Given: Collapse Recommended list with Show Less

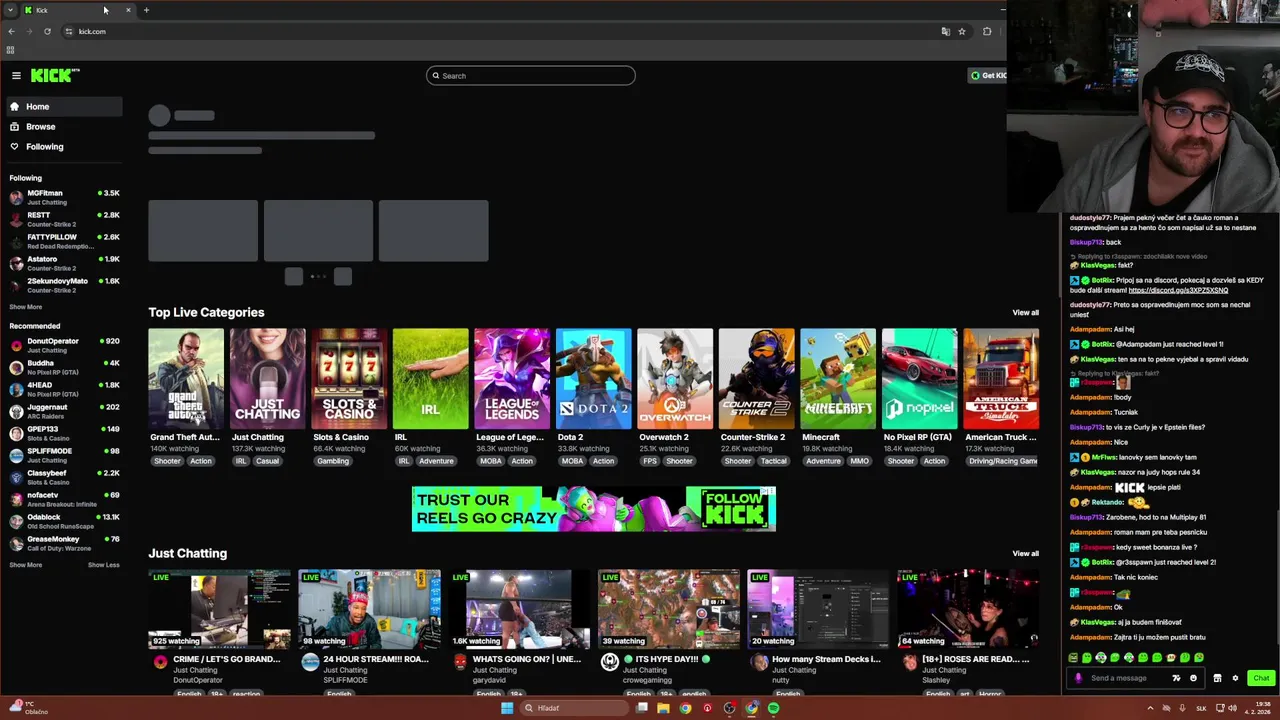Looking at the screenshot, I should pos(103,565).
